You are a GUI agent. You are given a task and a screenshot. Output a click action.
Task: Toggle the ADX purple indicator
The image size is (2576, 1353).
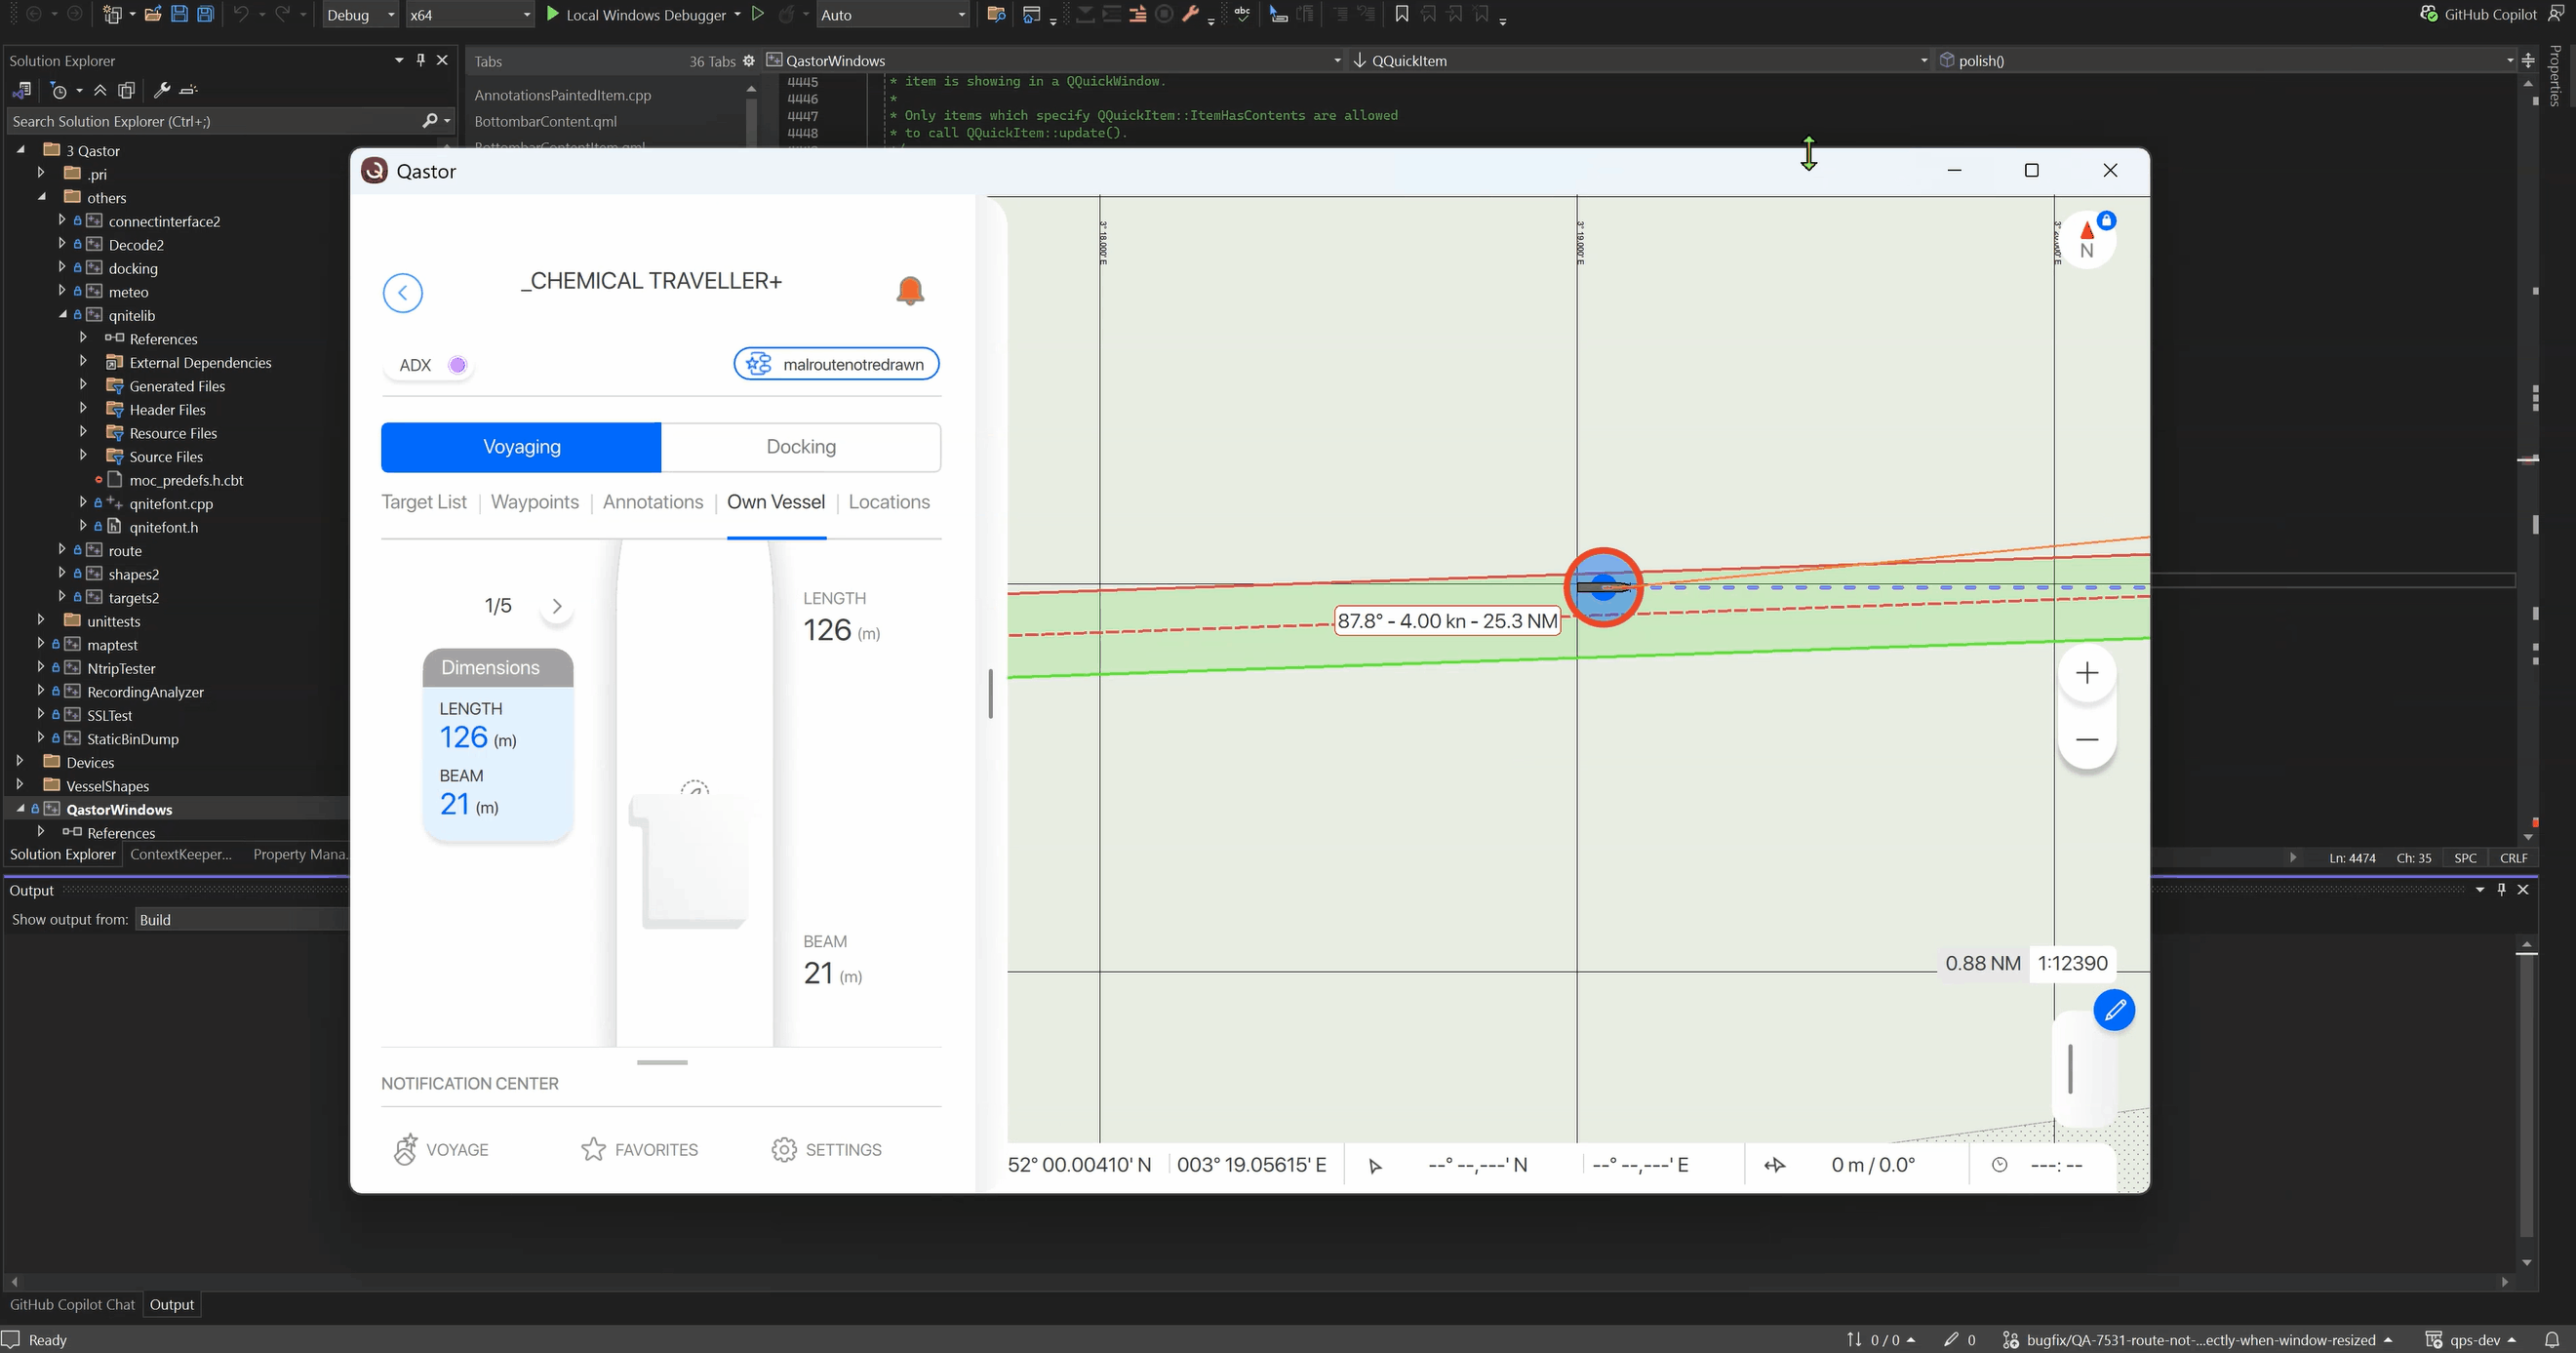457,365
